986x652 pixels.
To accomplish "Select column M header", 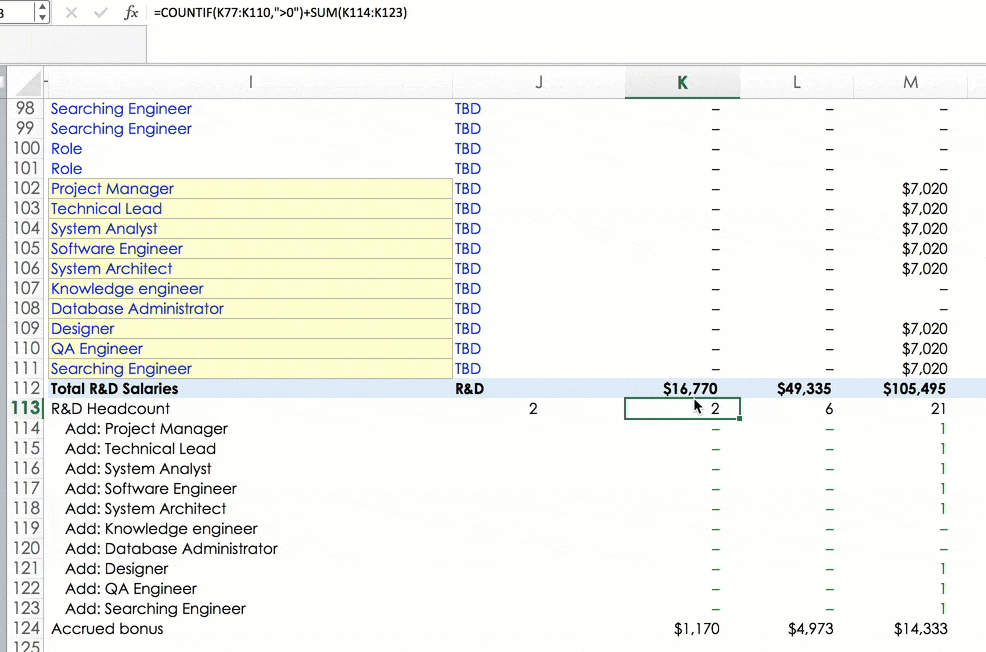I will tap(910, 82).
